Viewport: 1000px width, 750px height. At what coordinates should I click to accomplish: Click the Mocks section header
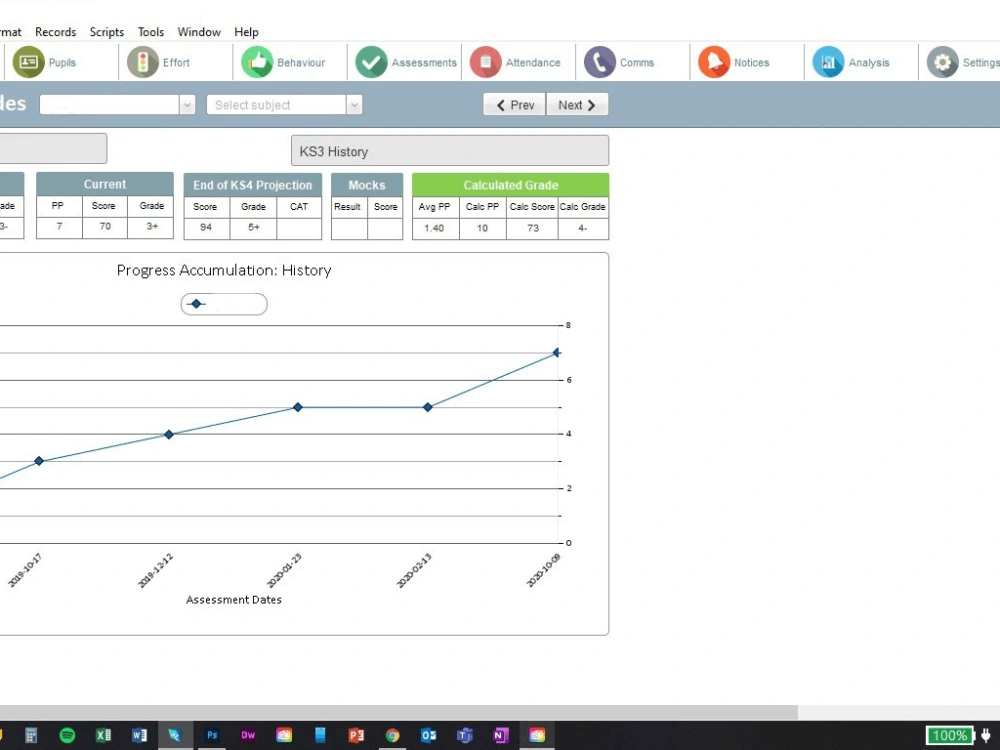pos(367,185)
